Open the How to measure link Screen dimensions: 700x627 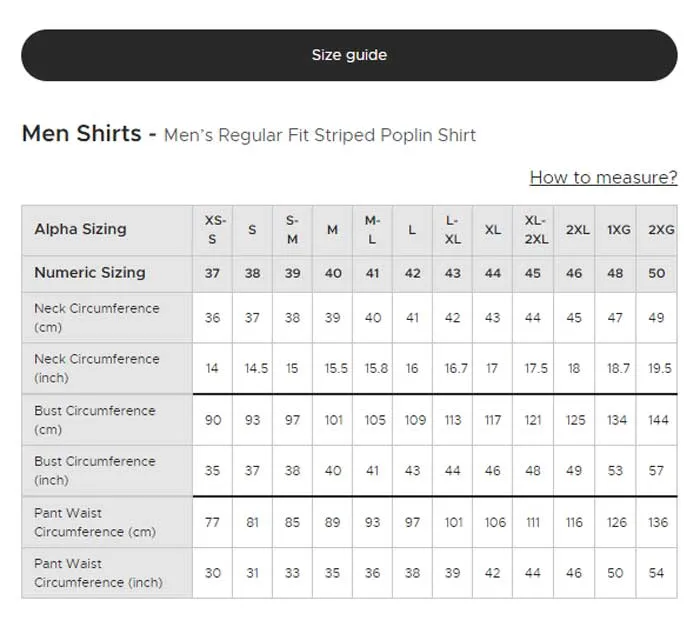coord(603,177)
